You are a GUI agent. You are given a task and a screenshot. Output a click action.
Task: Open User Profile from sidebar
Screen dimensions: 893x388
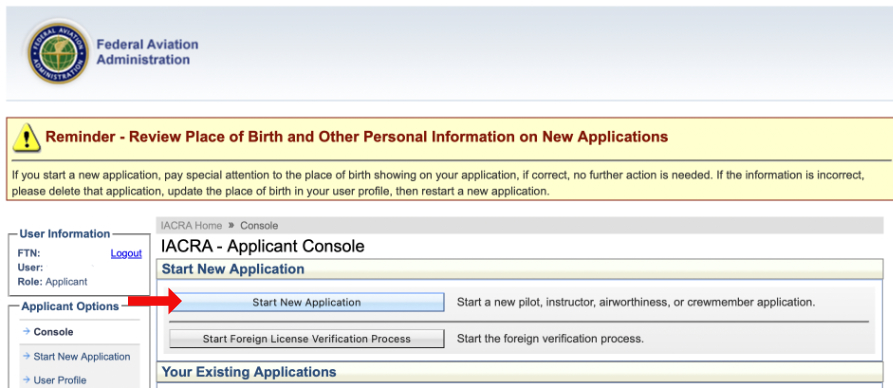(x=60, y=380)
